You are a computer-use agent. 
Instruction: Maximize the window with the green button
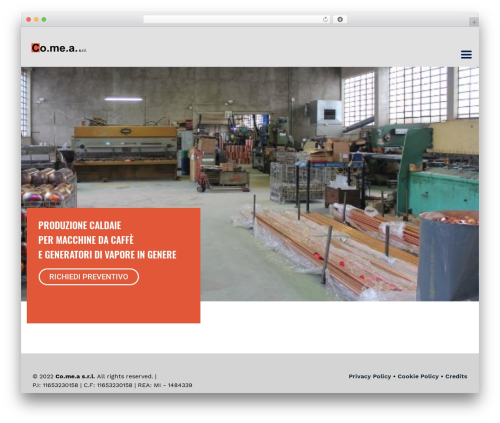(44, 20)
